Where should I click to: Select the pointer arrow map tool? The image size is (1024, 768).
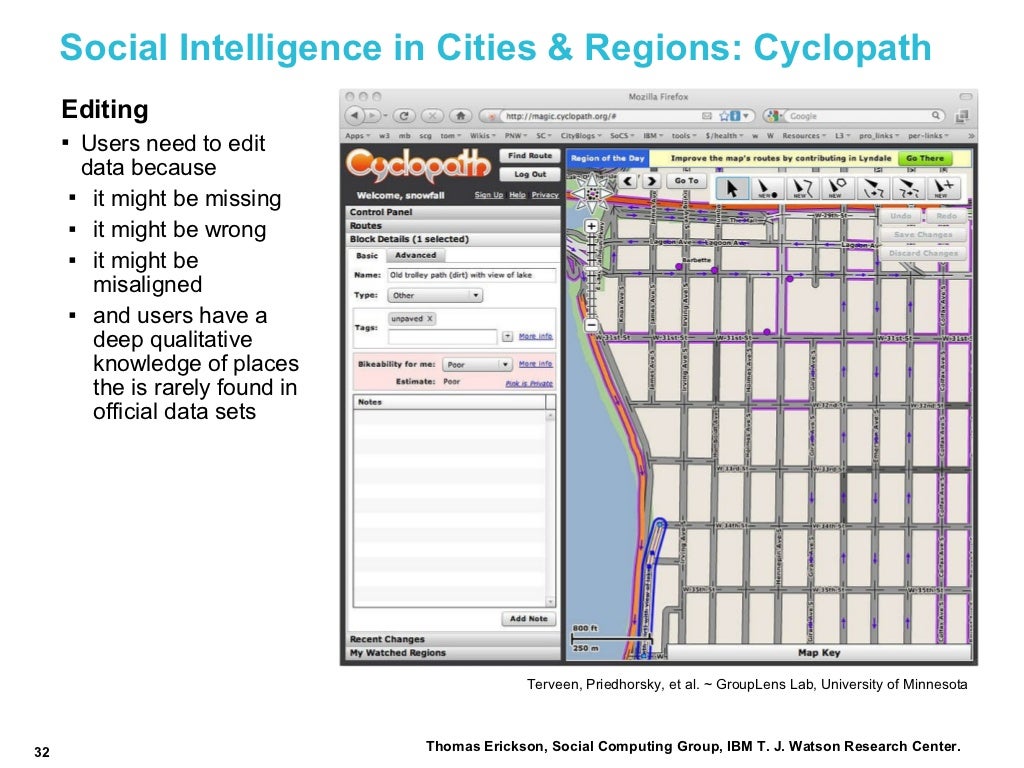731,188
